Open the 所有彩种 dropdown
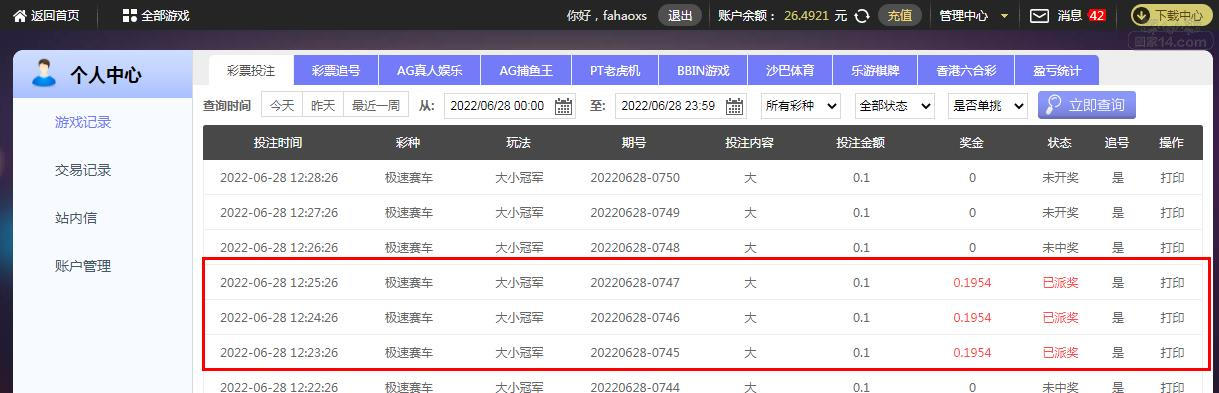The image size is (1219, 393). point(801,106)
